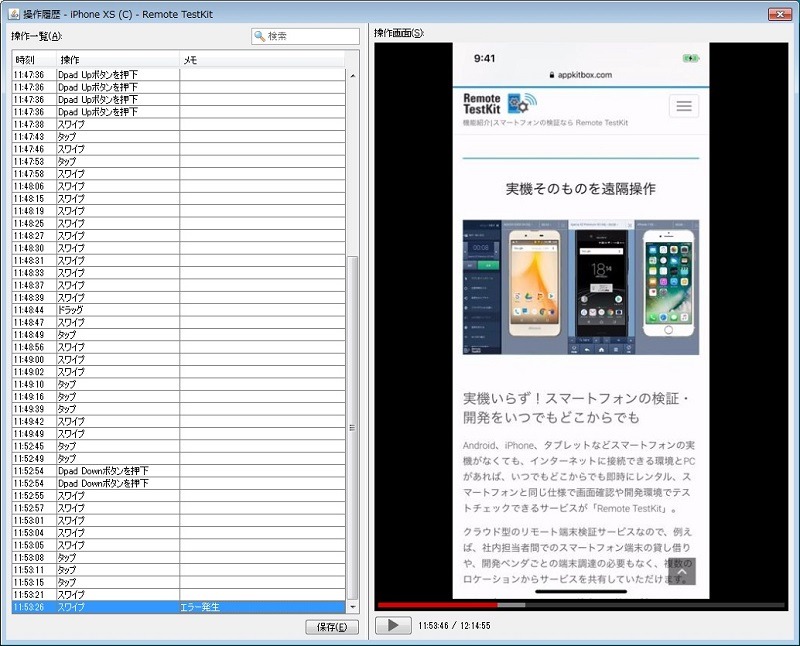Click the iPhone home indicator bar
This screenshot has height=646, width=800.
click(581, 592)
